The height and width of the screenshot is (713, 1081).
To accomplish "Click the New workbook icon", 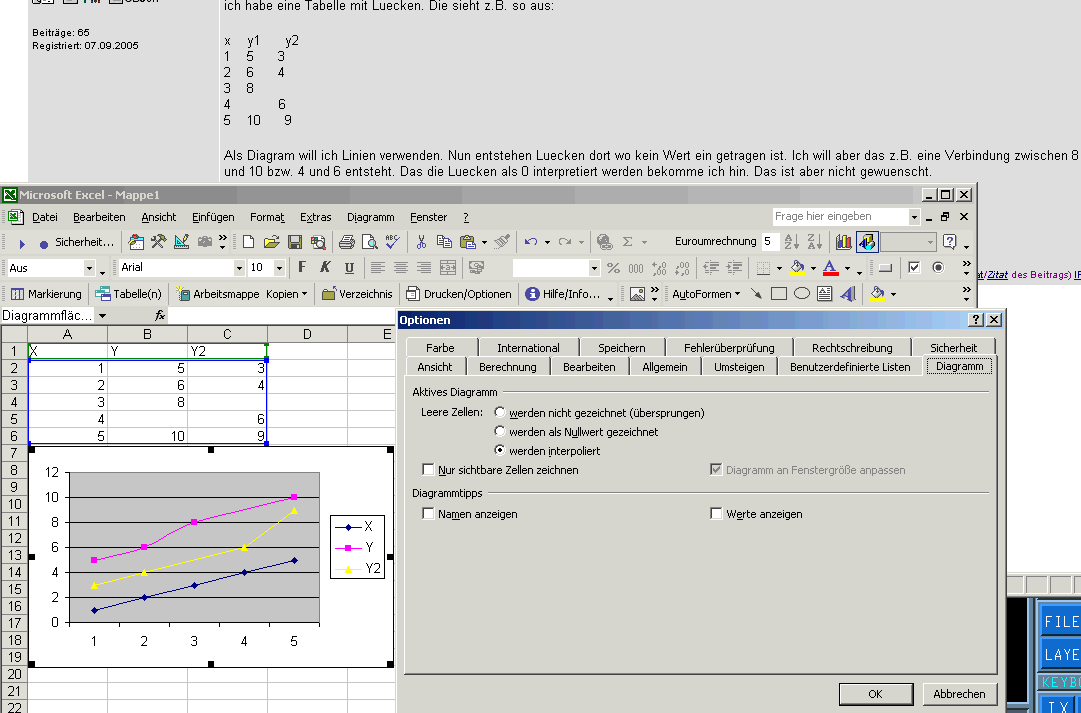I will click(x=248, y=242).
